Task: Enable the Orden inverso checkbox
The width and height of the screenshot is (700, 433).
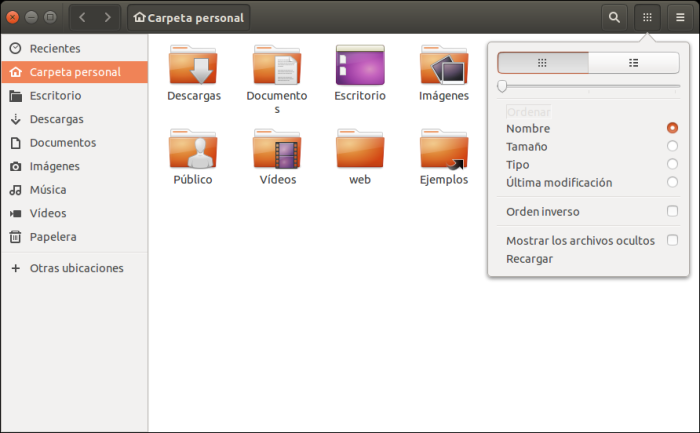Action: click(x=672, y=212)
